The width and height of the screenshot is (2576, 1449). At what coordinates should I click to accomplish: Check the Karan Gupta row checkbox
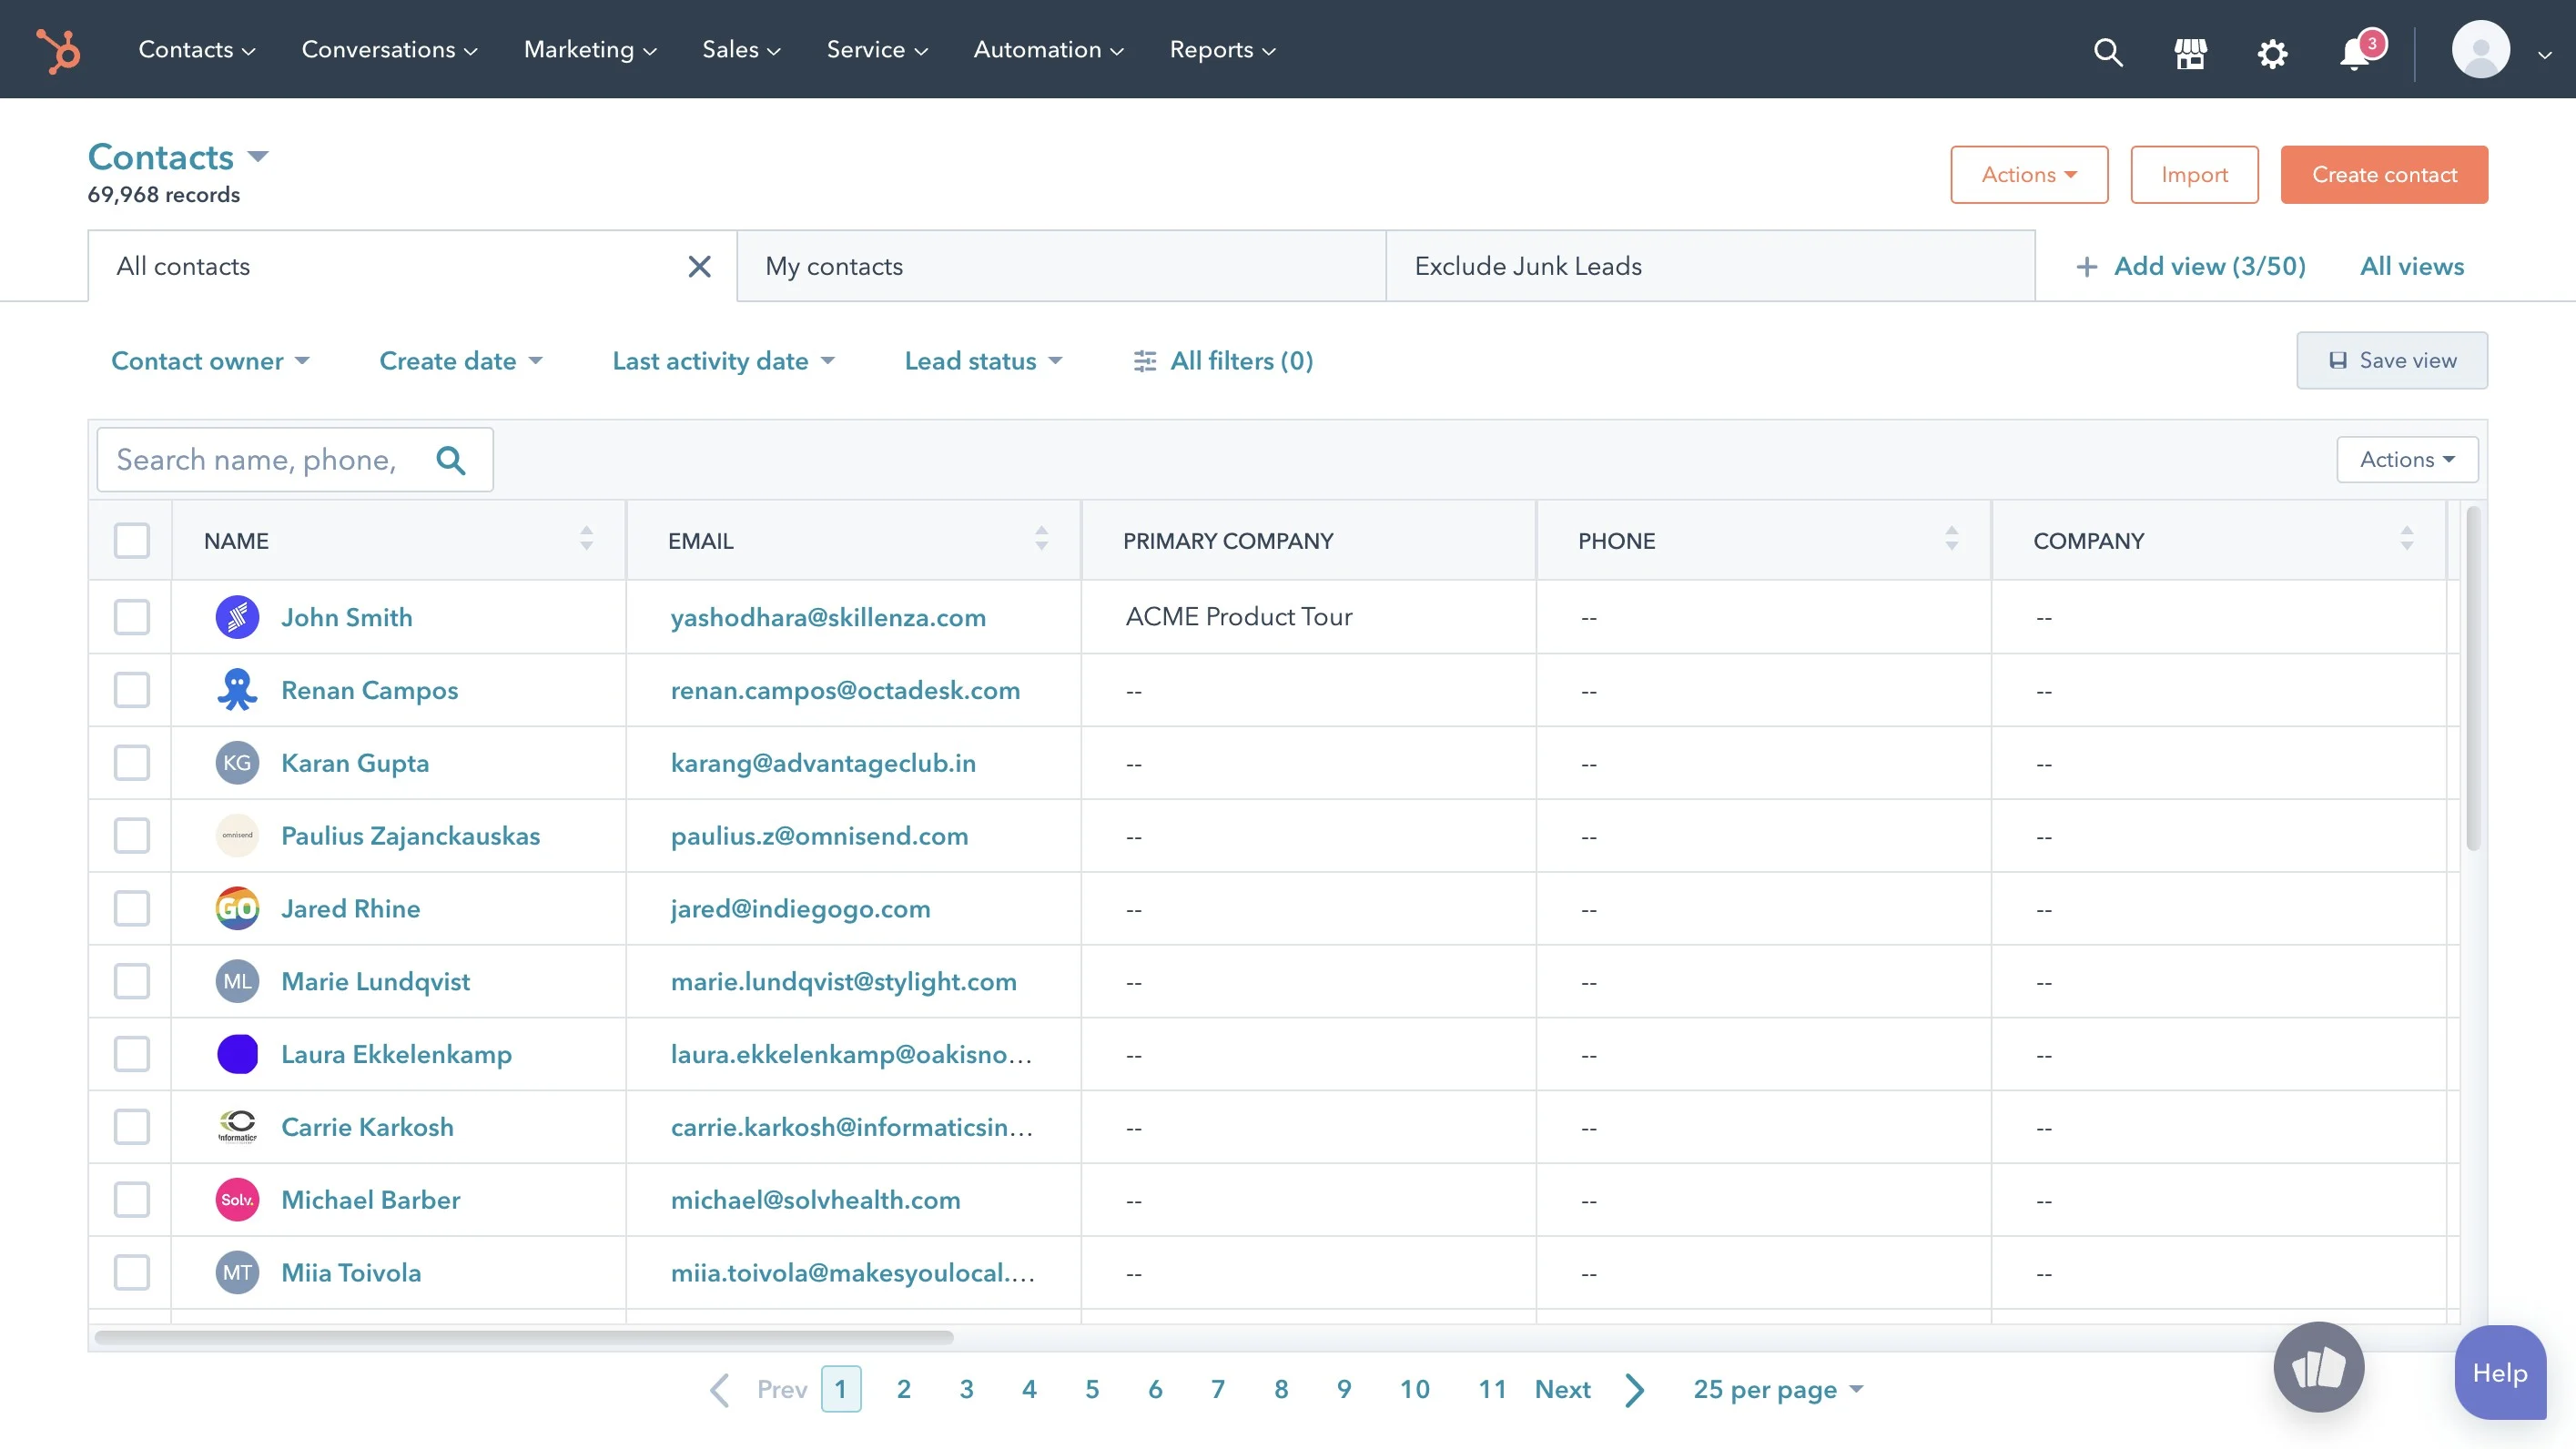point(132,763)
